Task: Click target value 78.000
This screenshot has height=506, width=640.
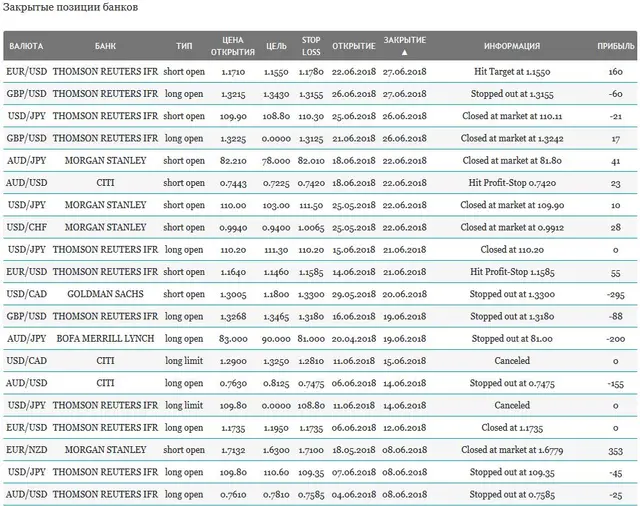Action: pos(276,161)
